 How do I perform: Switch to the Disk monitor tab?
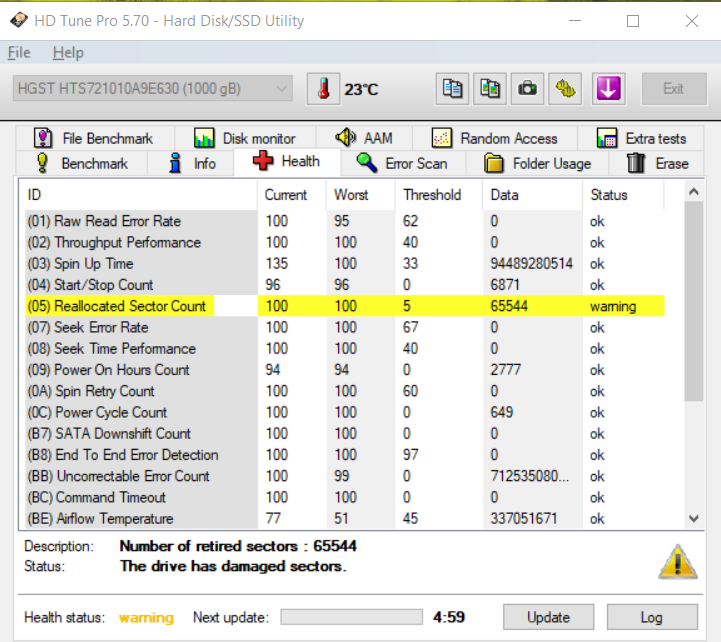[245, 138]
